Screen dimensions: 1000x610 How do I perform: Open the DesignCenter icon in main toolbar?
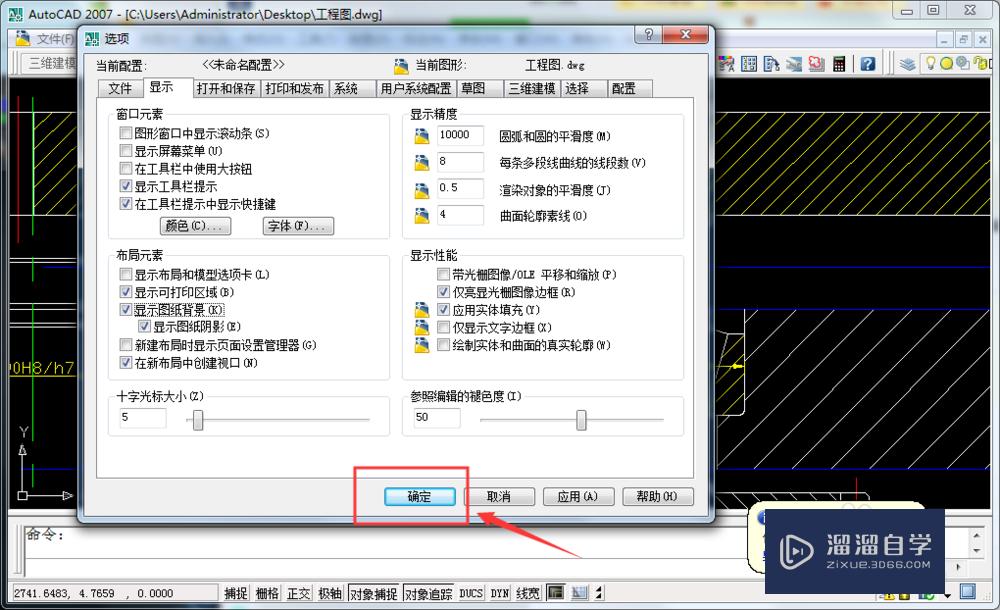[x=749, y=63]
